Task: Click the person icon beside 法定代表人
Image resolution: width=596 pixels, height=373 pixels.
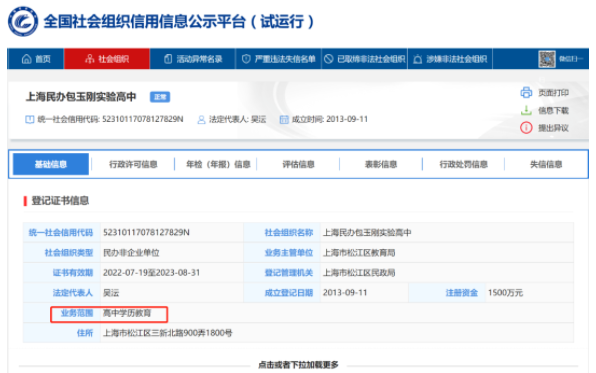Action: [201, 120]
